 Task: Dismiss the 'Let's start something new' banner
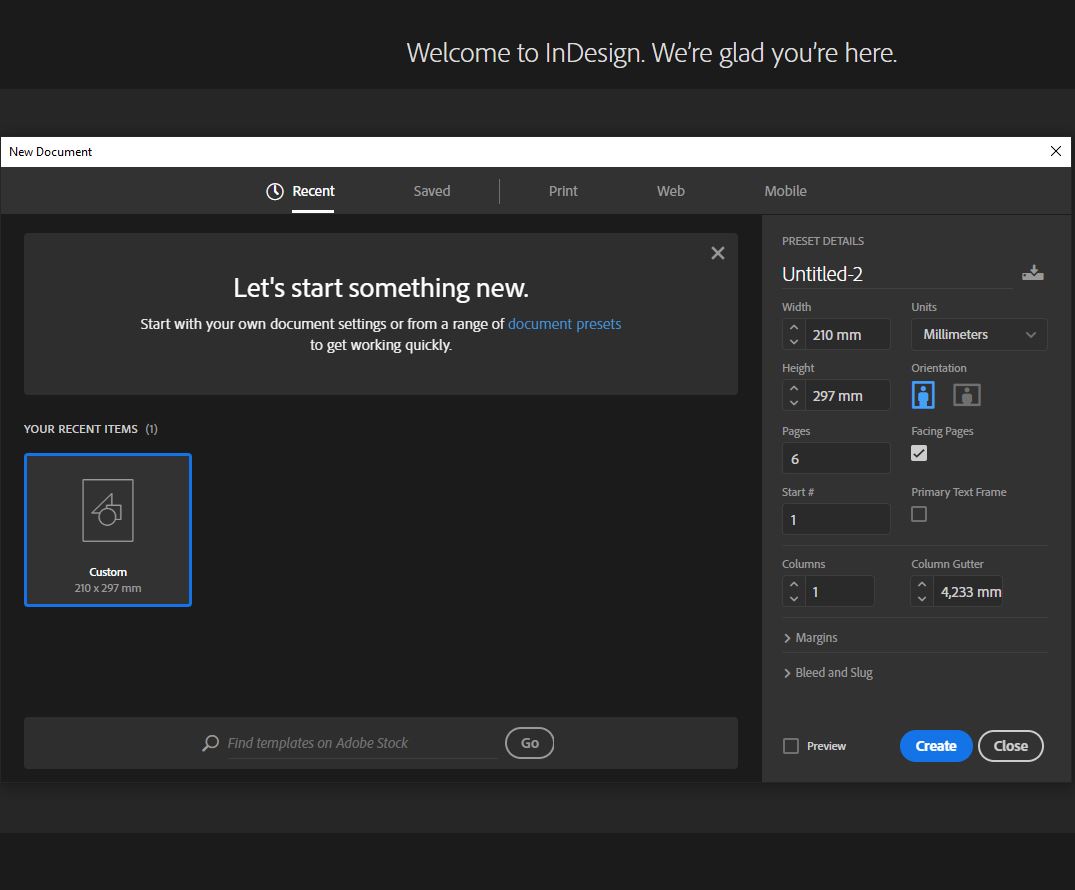point(718,253)
